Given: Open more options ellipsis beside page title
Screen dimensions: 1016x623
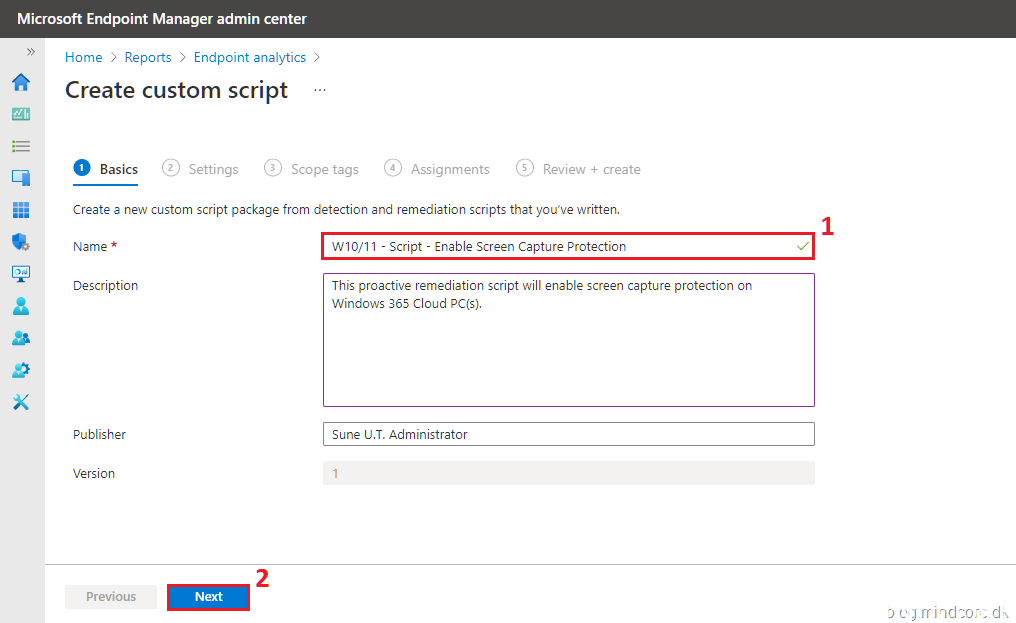Looking at the screenshot, I should tap(320, 90).
